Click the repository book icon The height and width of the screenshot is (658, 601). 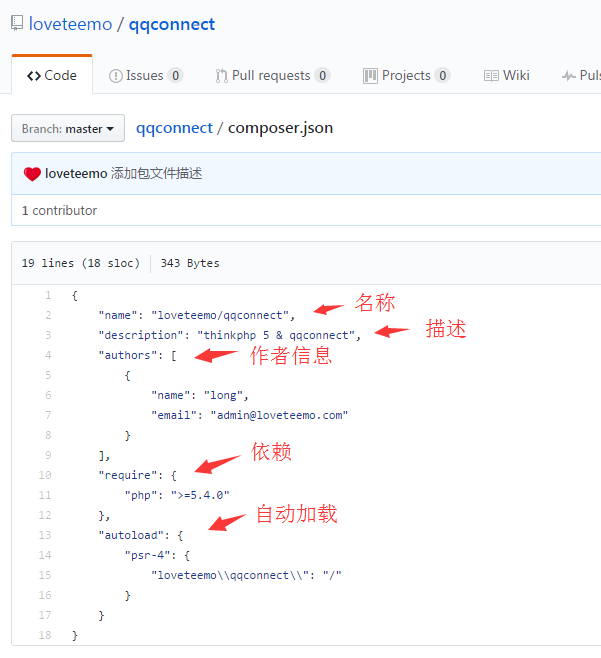click(x=17, y=24)
